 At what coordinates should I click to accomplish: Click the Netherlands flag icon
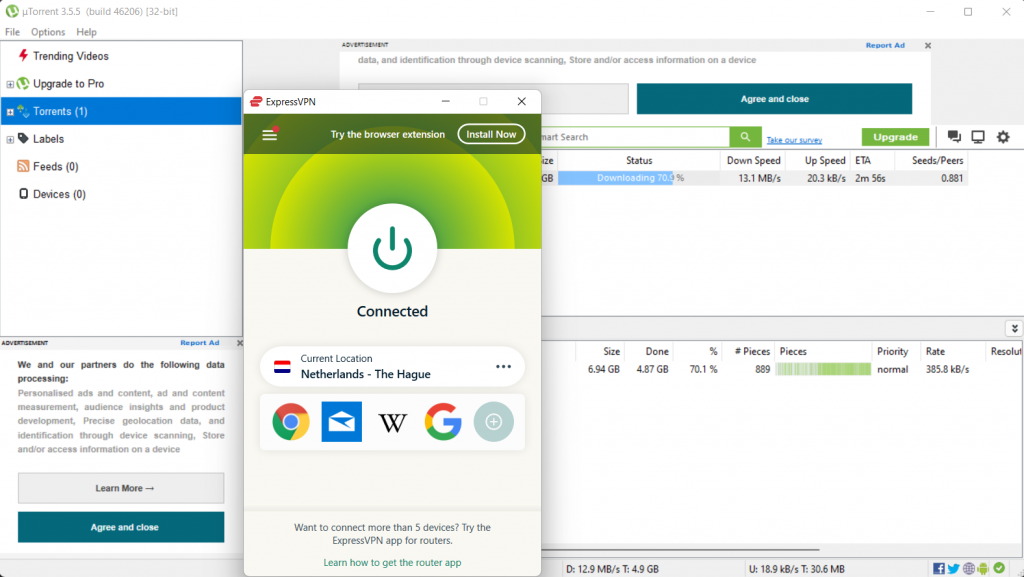click(x=282, y=367)
